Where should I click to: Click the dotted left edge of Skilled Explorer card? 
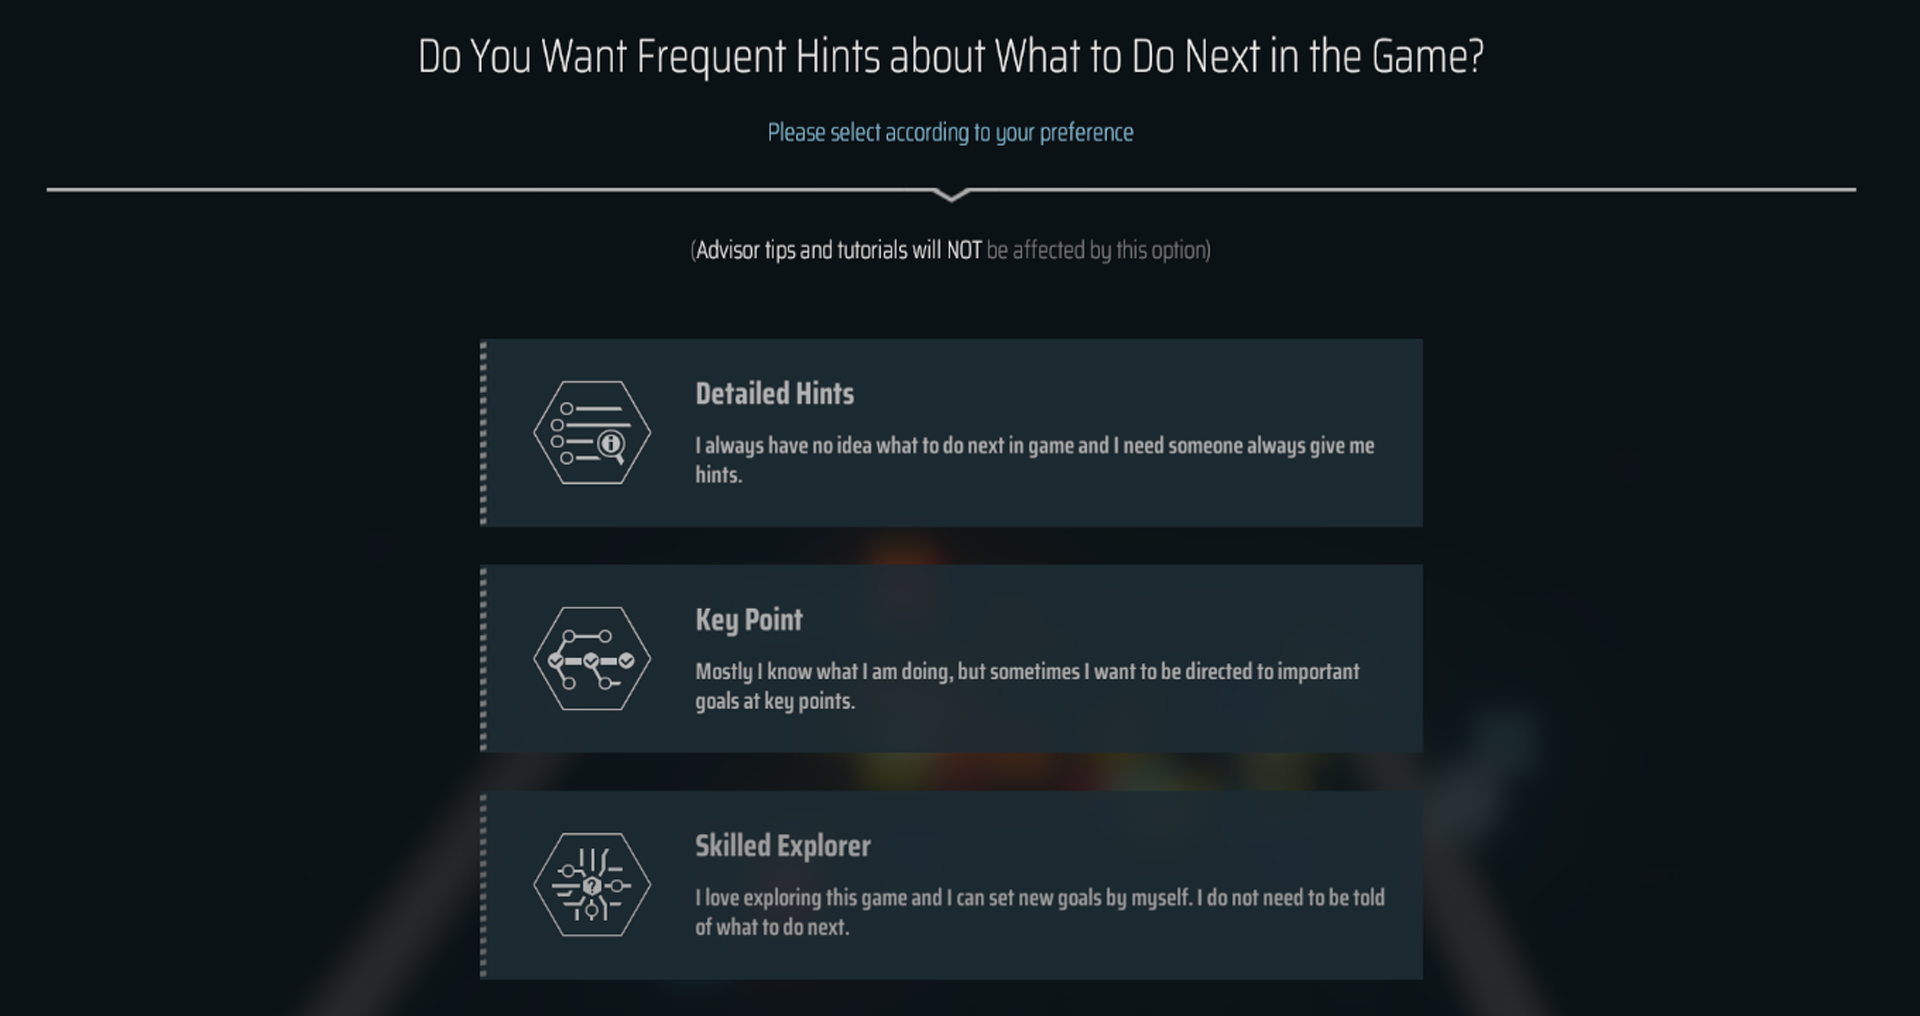pos(484,885)
